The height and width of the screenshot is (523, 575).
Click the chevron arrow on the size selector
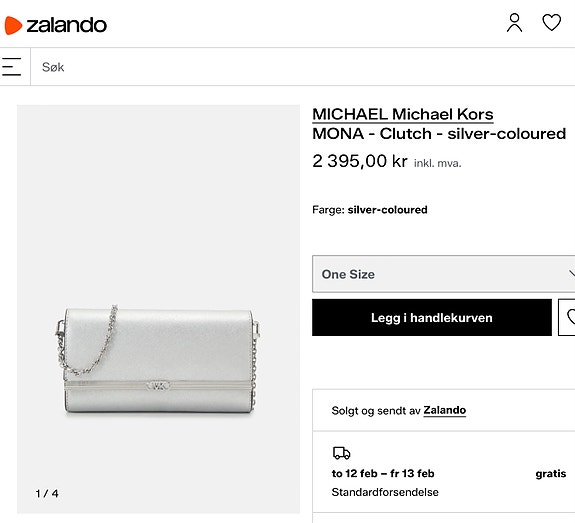[x=572, y=274]
